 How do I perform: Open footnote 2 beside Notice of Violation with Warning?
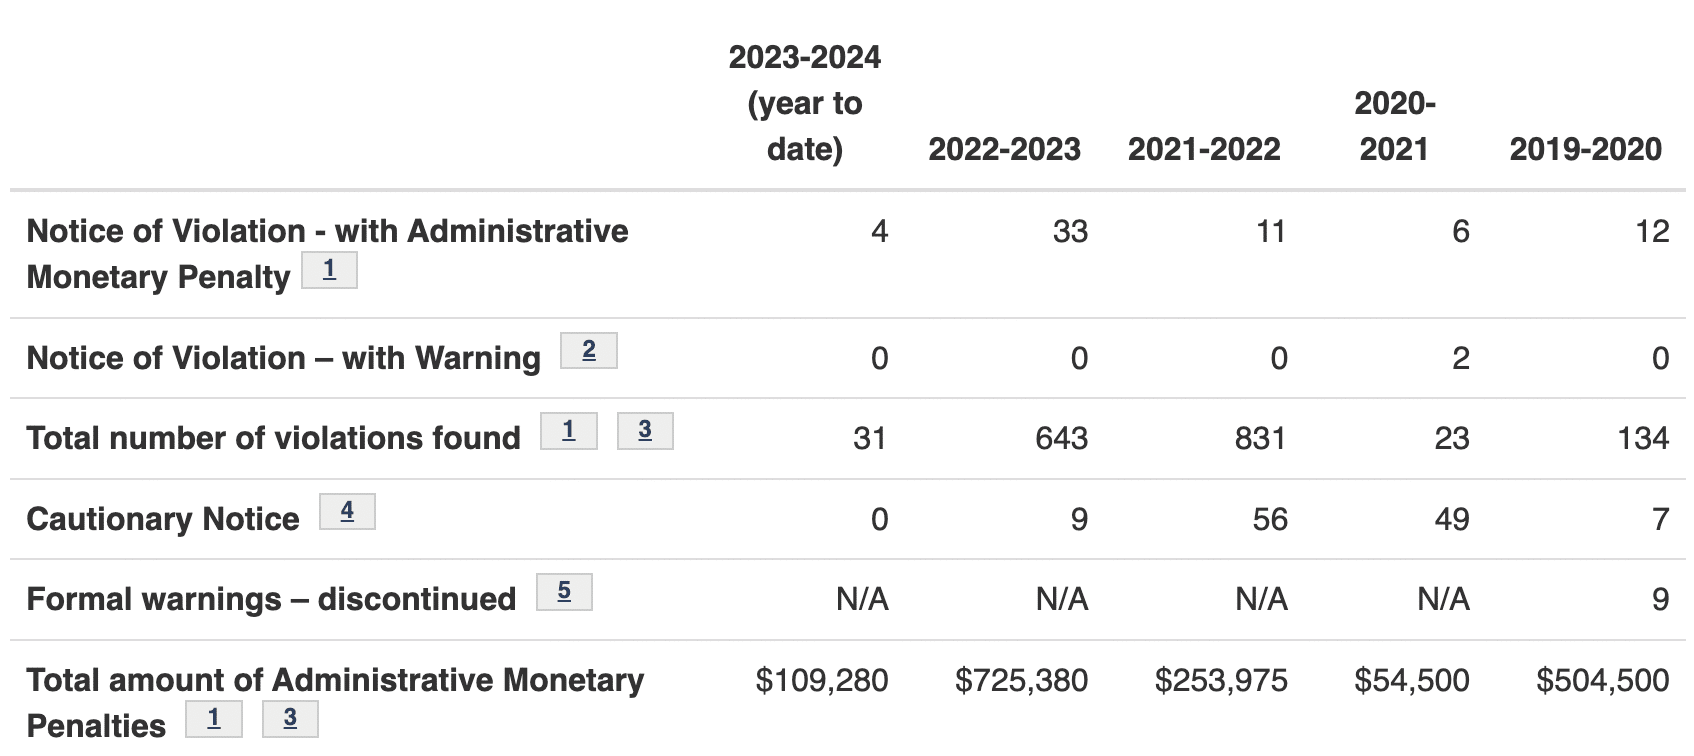click(x=588, y=350)
